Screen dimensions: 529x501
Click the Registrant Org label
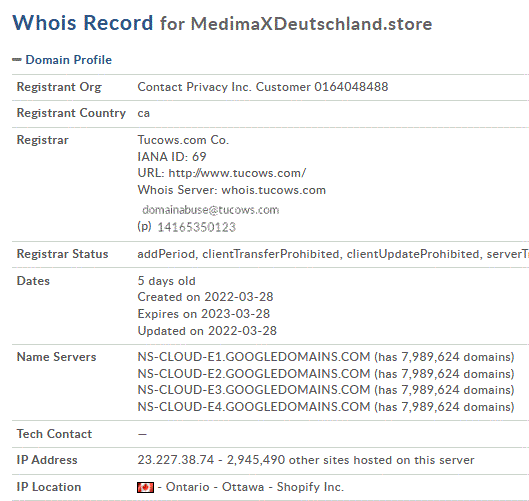59,87
